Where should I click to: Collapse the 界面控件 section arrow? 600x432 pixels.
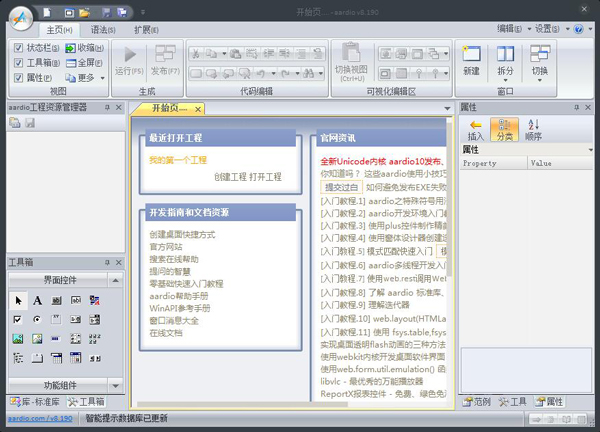115,280
